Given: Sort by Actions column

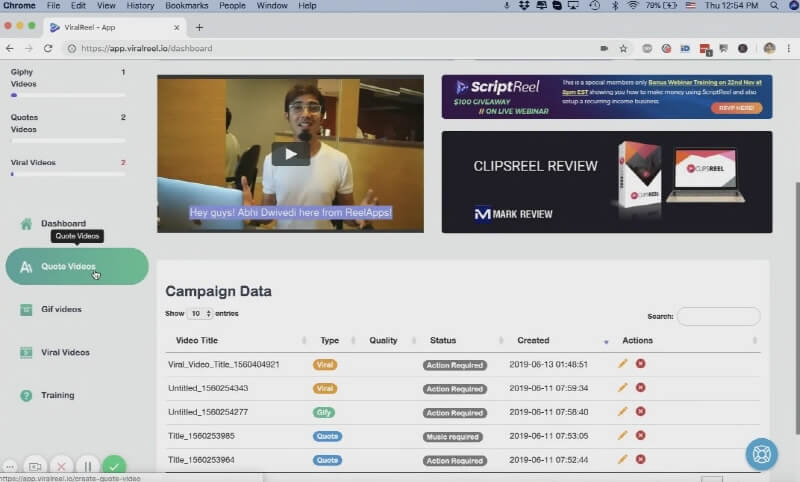Looking at the screenshot, I should pyautogui.click(x=637, y=340).
